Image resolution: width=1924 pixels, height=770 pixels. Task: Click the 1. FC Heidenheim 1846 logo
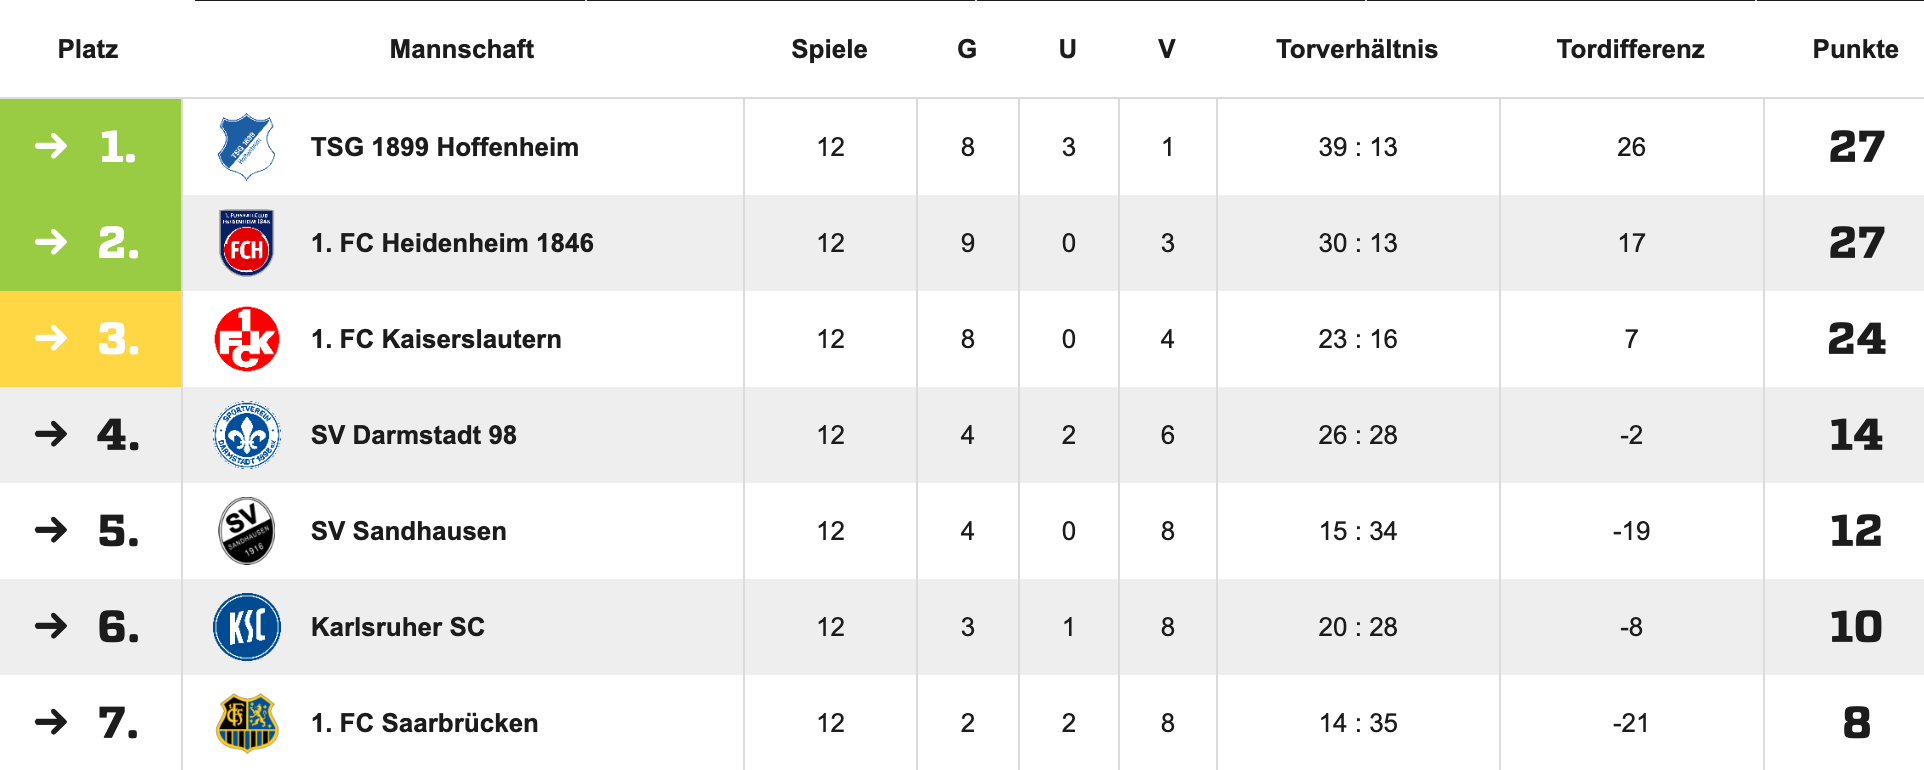(x=246, y=243)
